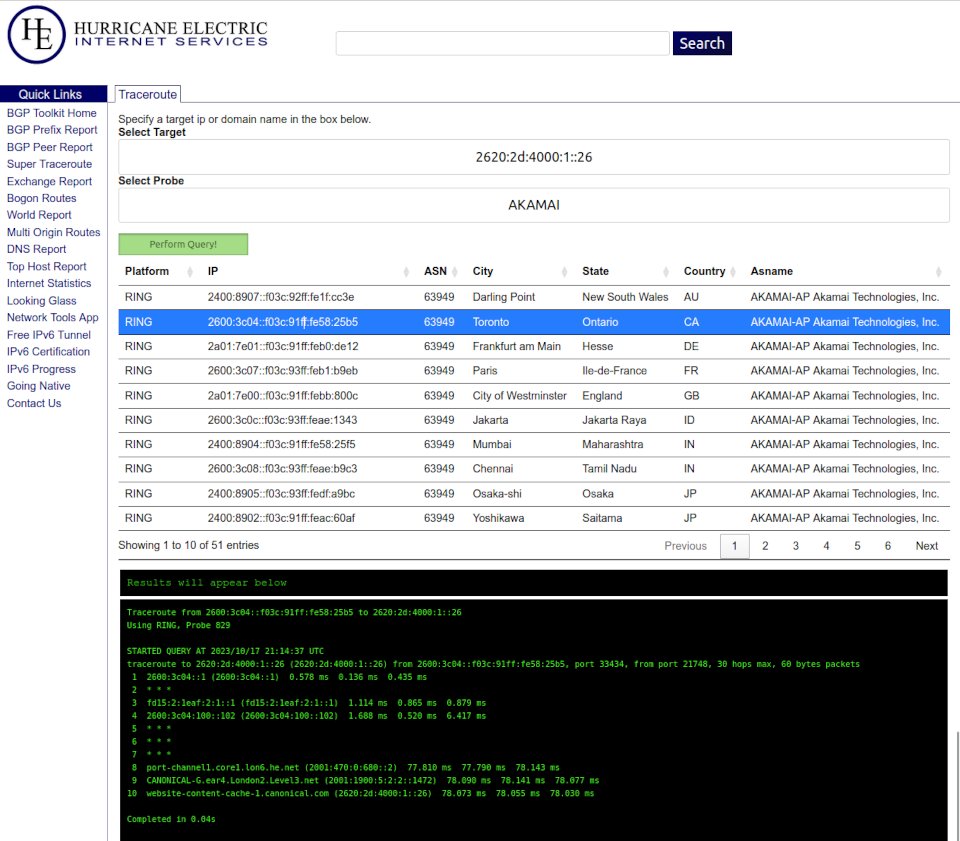Open BGP Prefix Report link
Viewport: 960px width, 841px height.
52,130
